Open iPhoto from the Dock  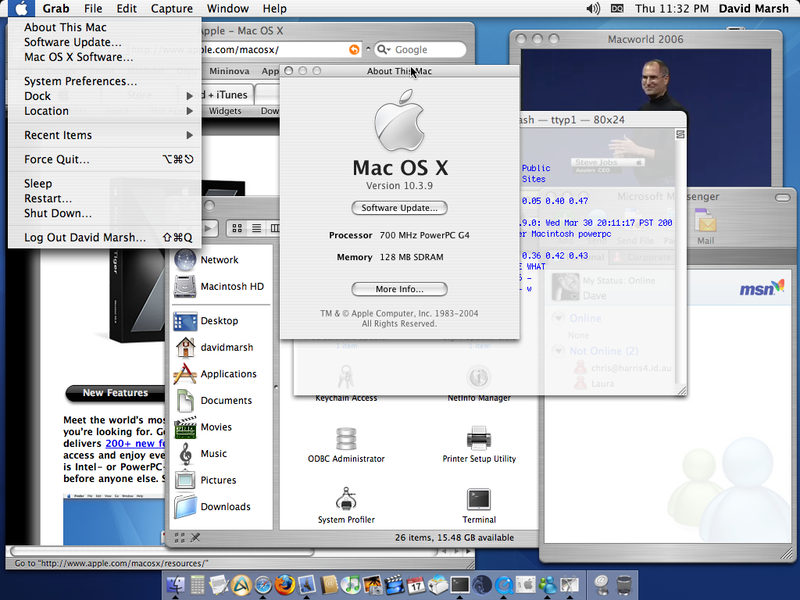pos(372,585)
